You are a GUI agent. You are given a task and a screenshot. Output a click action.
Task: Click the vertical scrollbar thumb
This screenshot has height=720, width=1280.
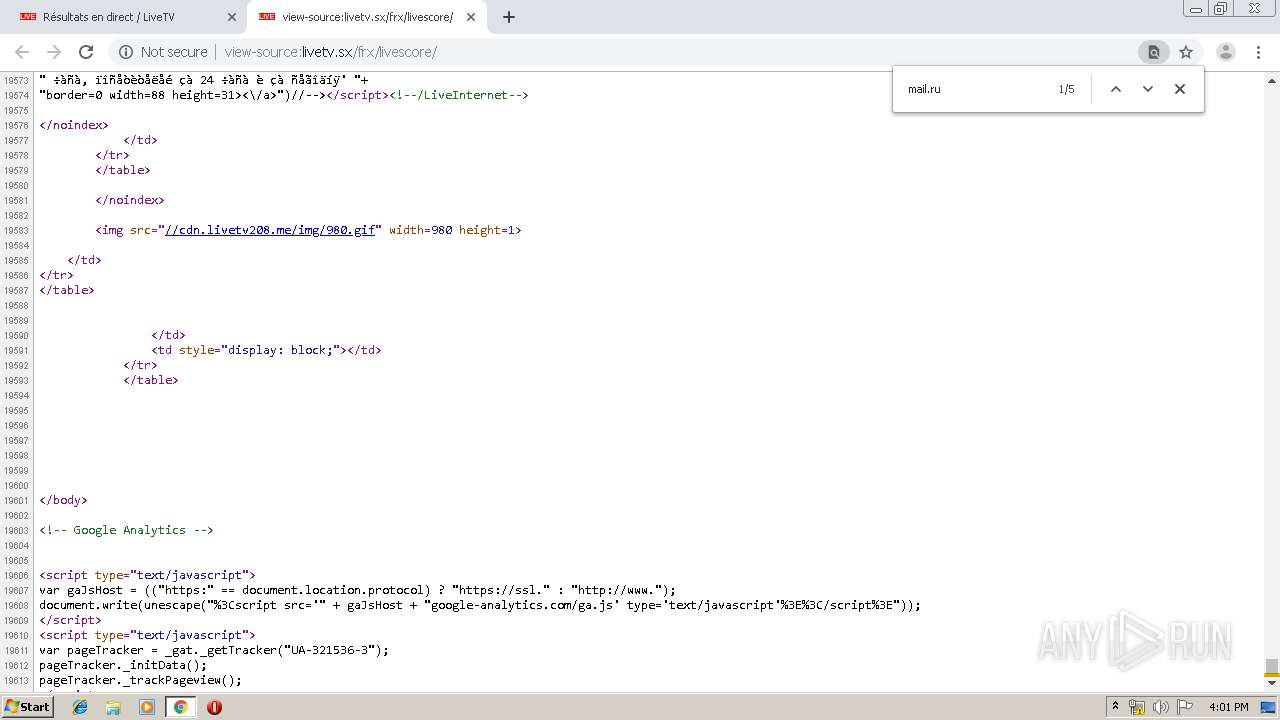tap(1272, 667)
